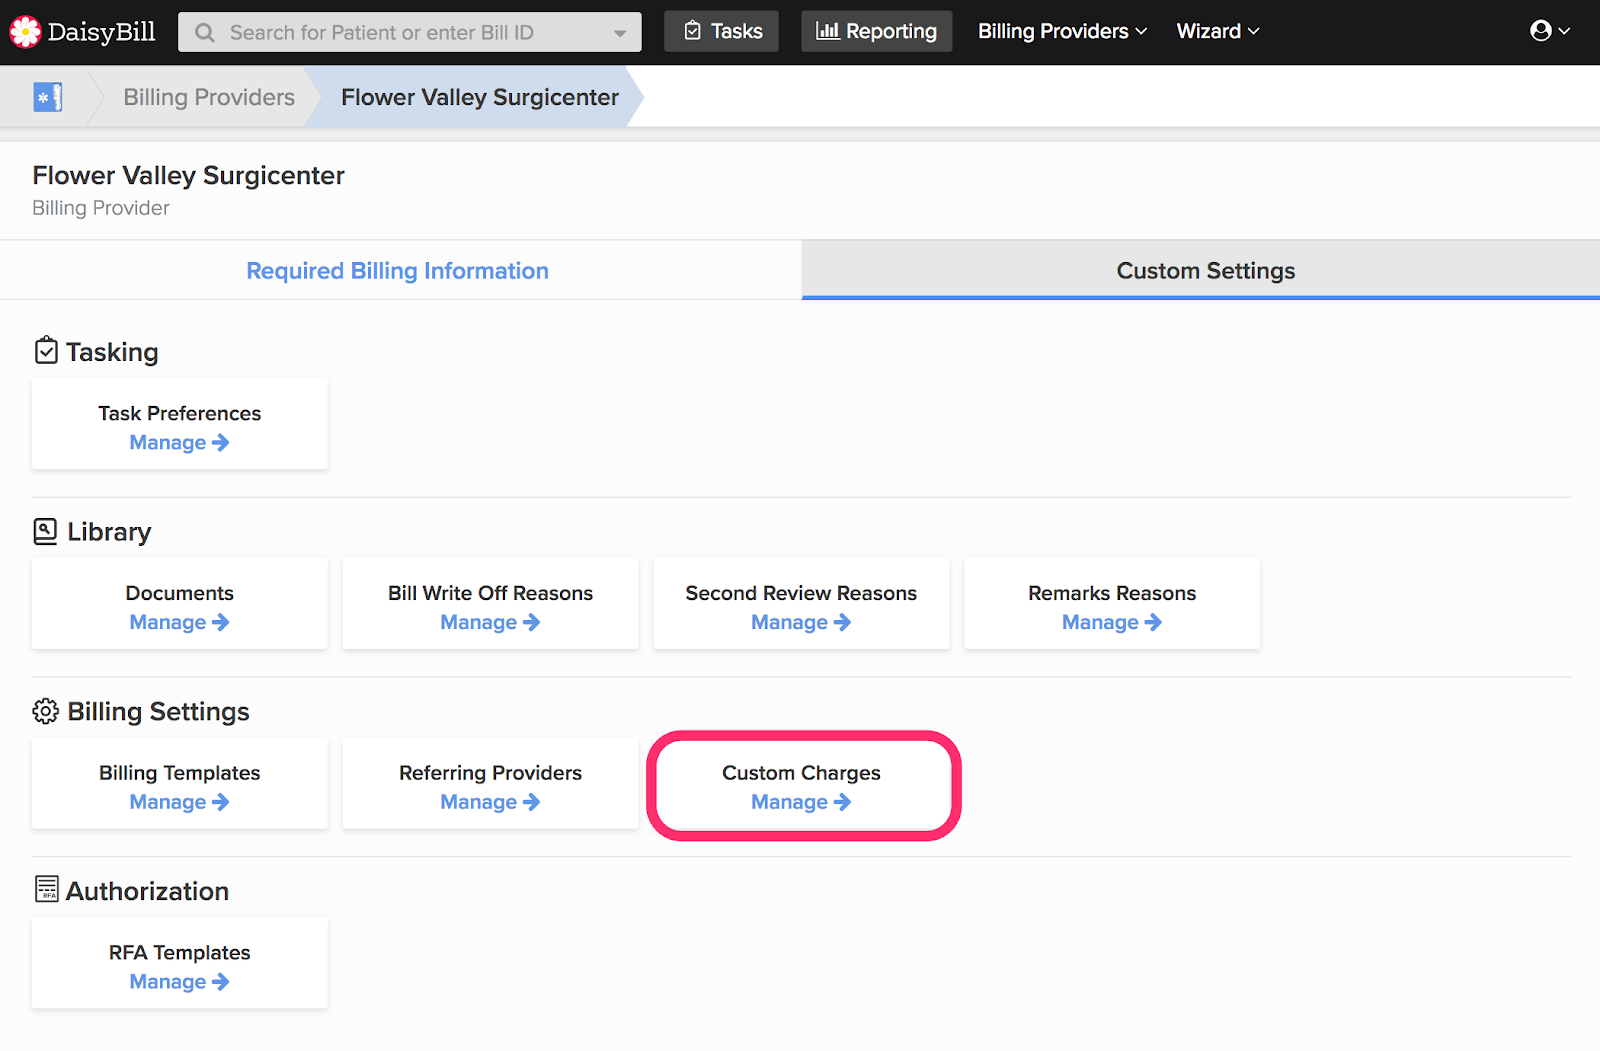Viewport: 1600px width, 1051px height.
Task: Click the Documents card title
Action: 180,593
